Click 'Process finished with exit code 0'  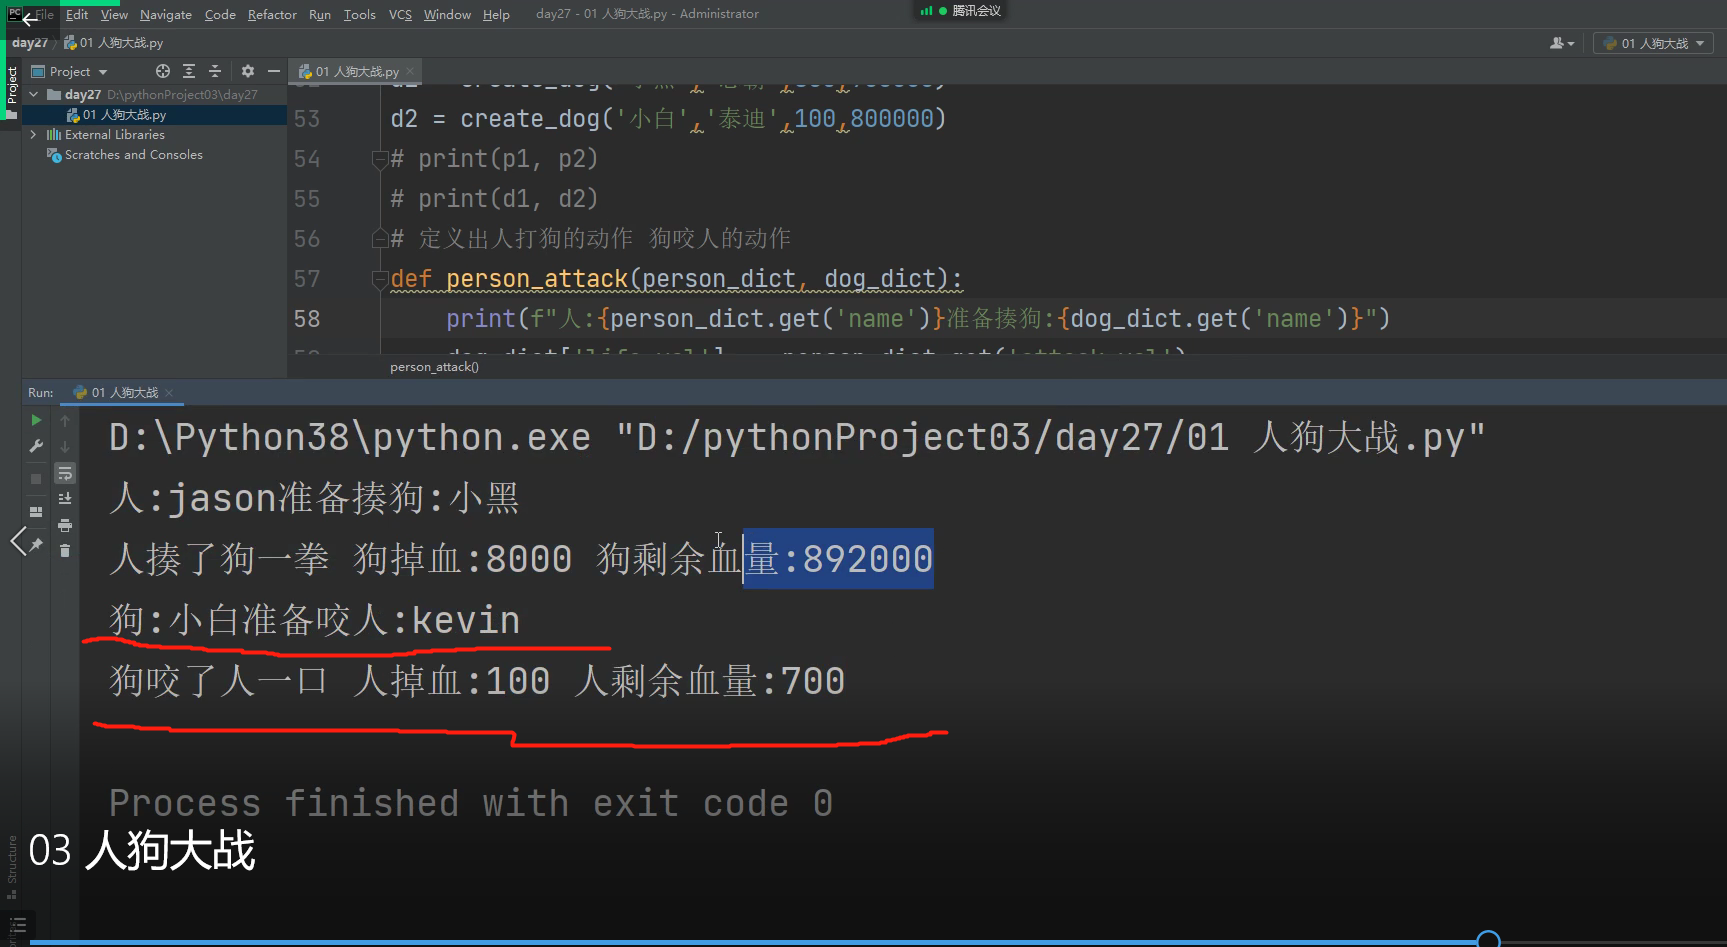(471, 803)
